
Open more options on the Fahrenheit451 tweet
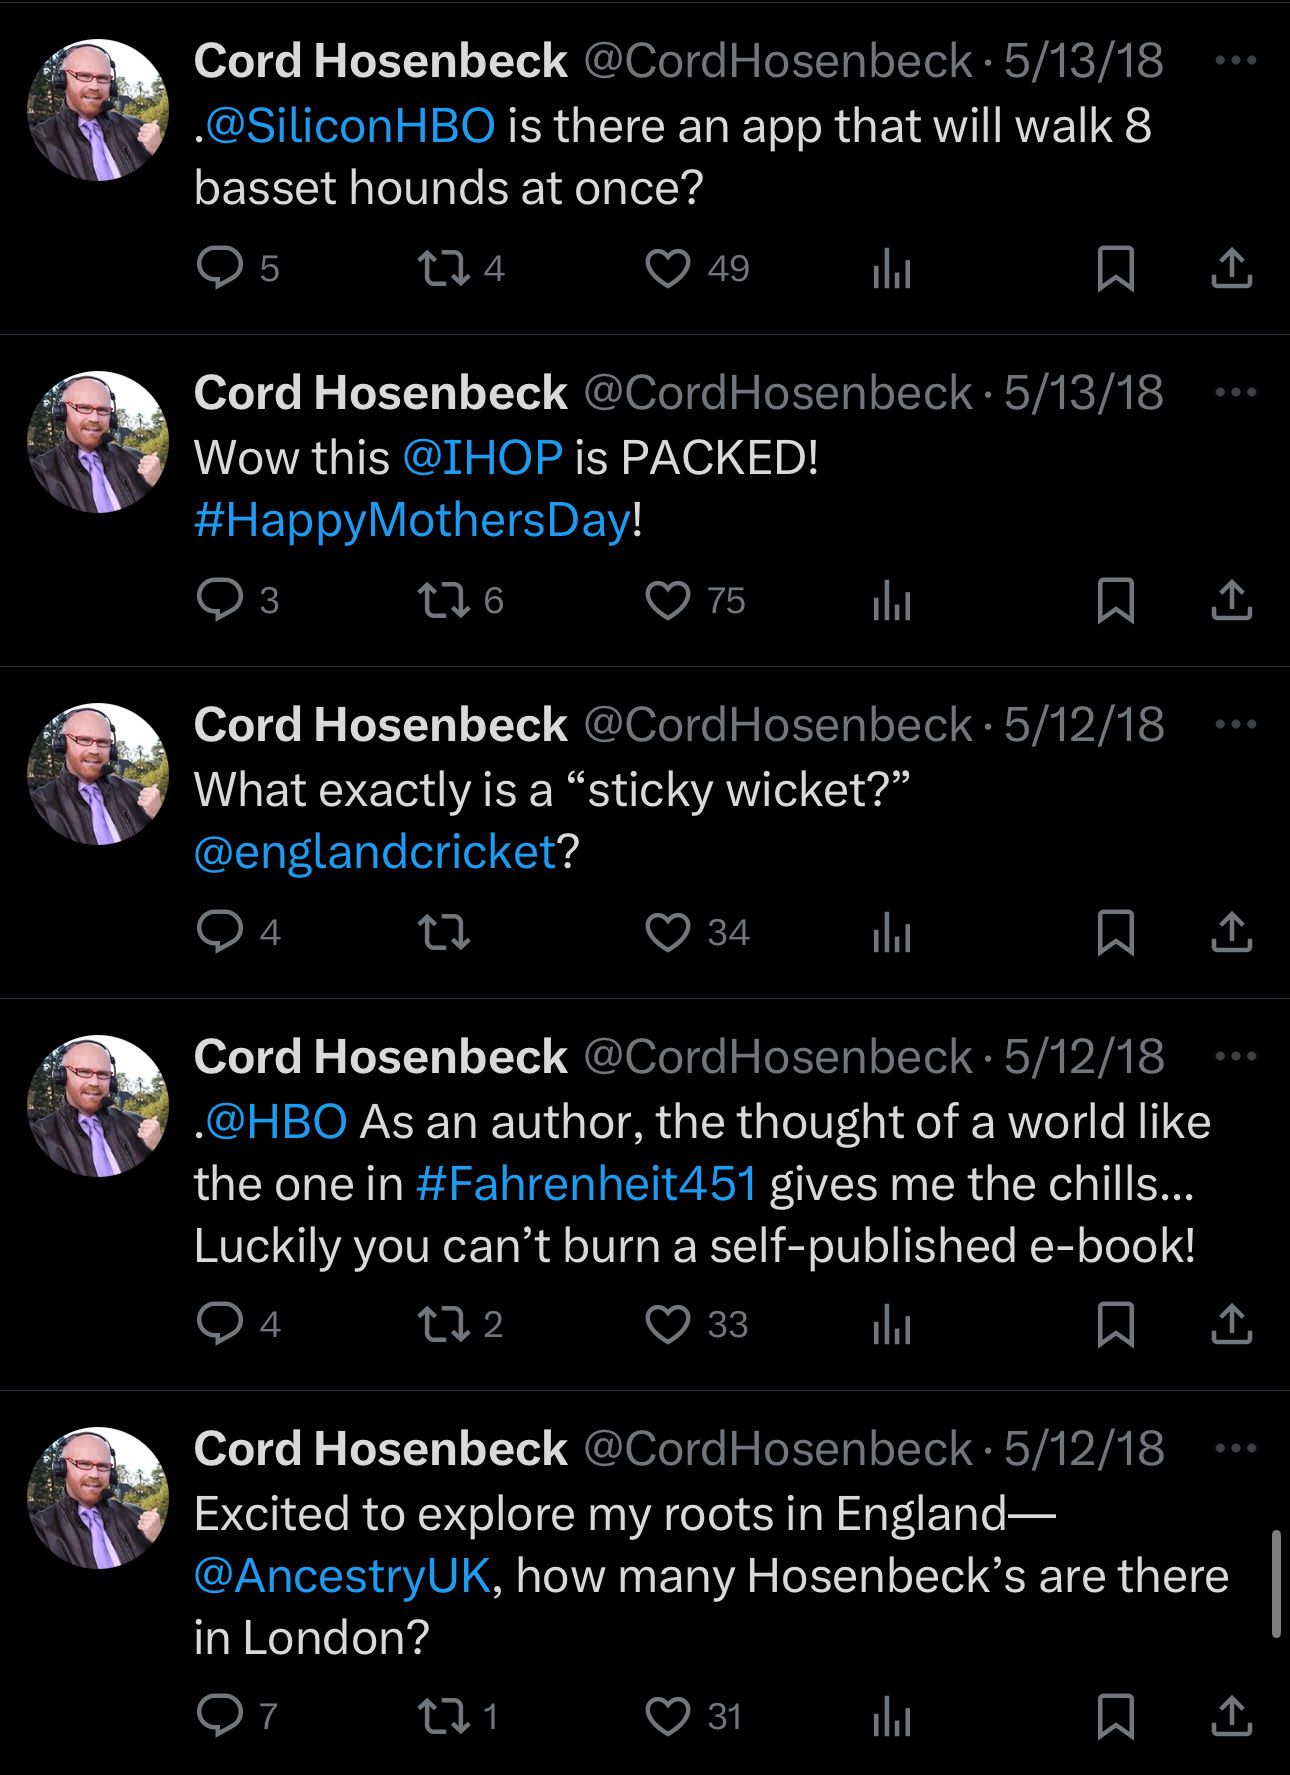(1236, 1056)
